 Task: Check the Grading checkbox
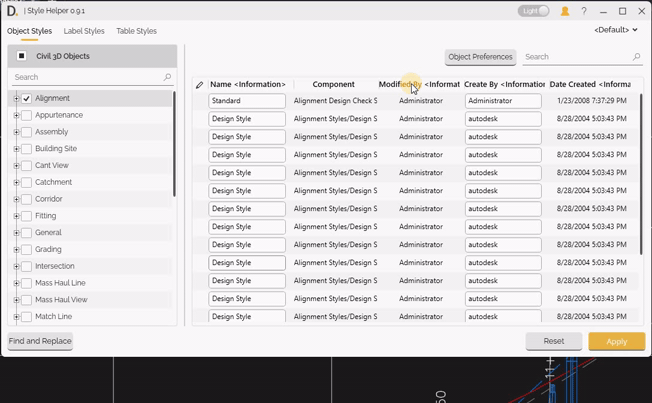coord(27,250)
